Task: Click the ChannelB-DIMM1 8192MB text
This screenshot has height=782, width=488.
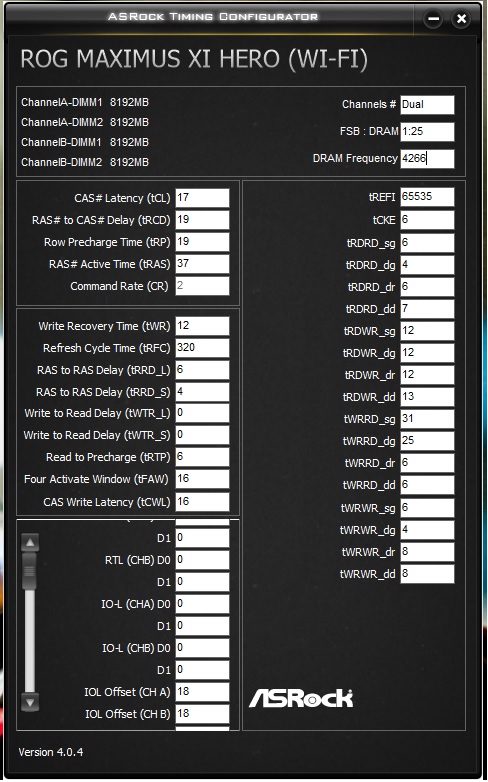Action: point(85,142)
